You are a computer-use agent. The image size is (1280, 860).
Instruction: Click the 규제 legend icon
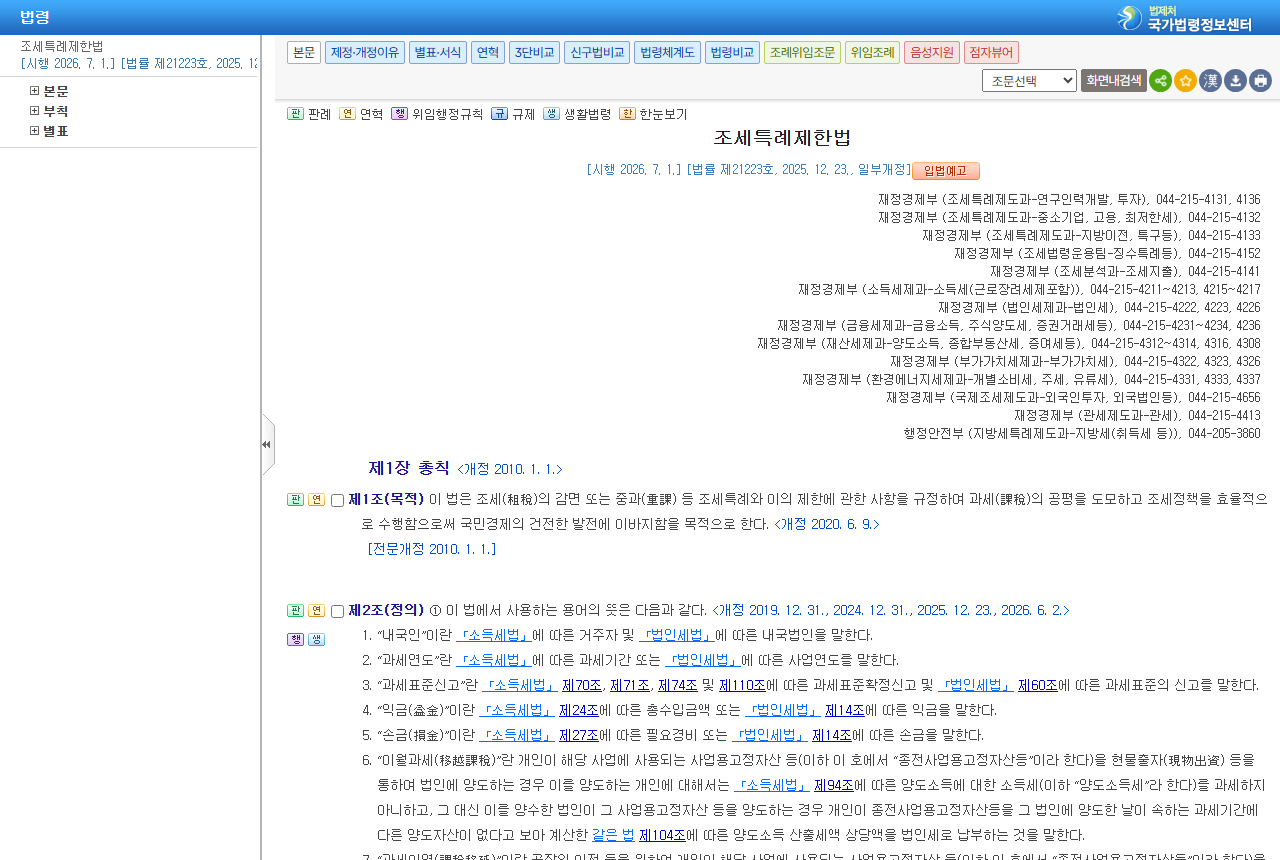(499, 114)
